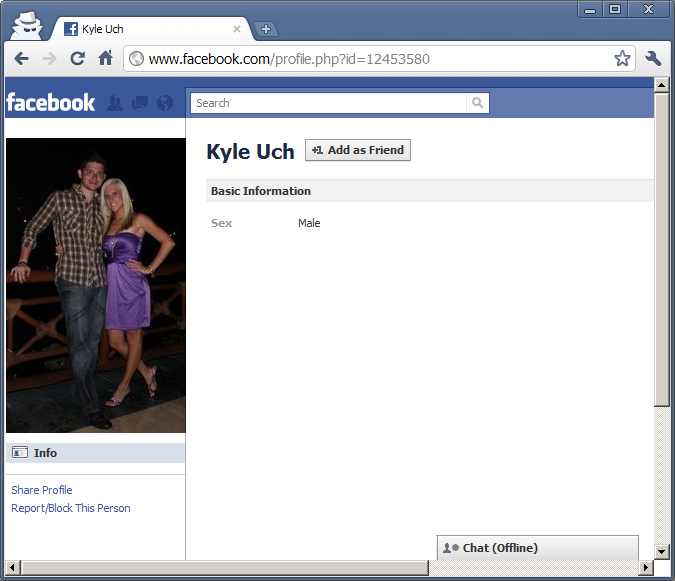The image size is (675, 581).
Task: Open Facebook messages icon
Action: click(140, 103)
